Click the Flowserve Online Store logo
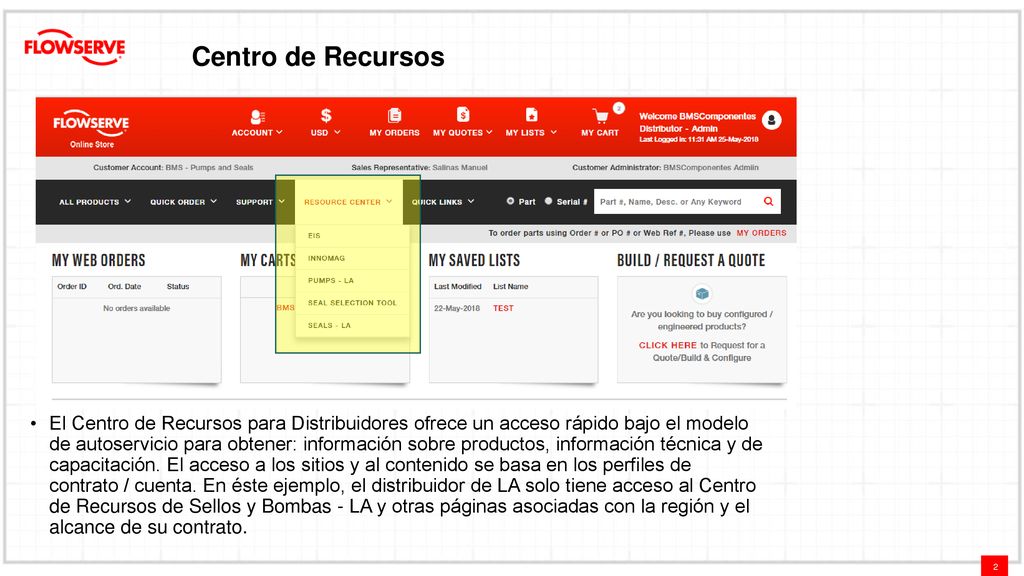Image resolution: width=1024 pixels, height=576 pixels. click(x=91, y=129)
